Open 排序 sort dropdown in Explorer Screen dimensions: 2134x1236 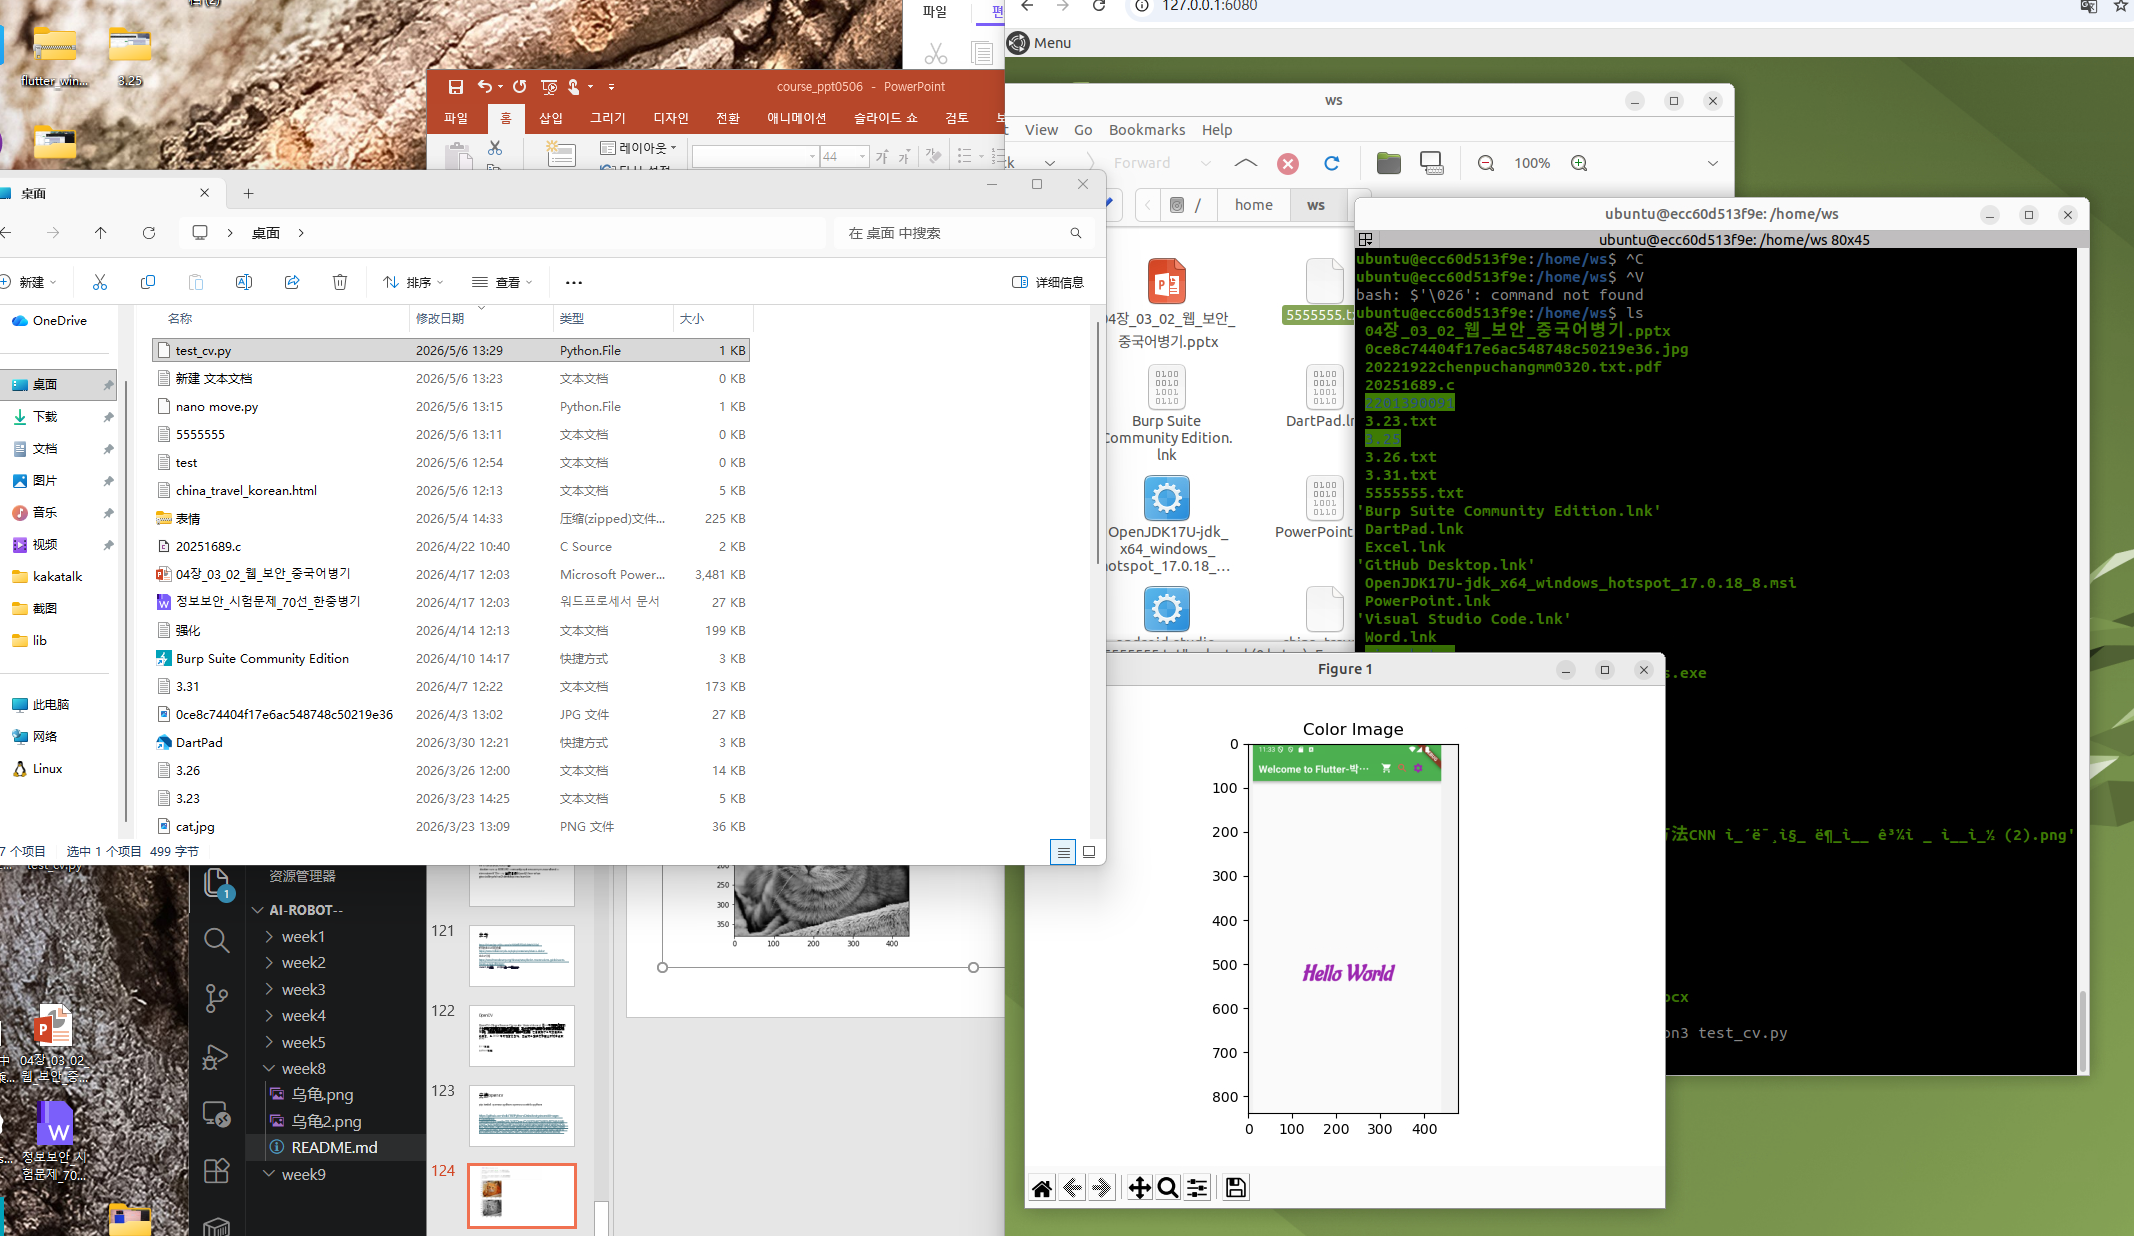[413, 282]
